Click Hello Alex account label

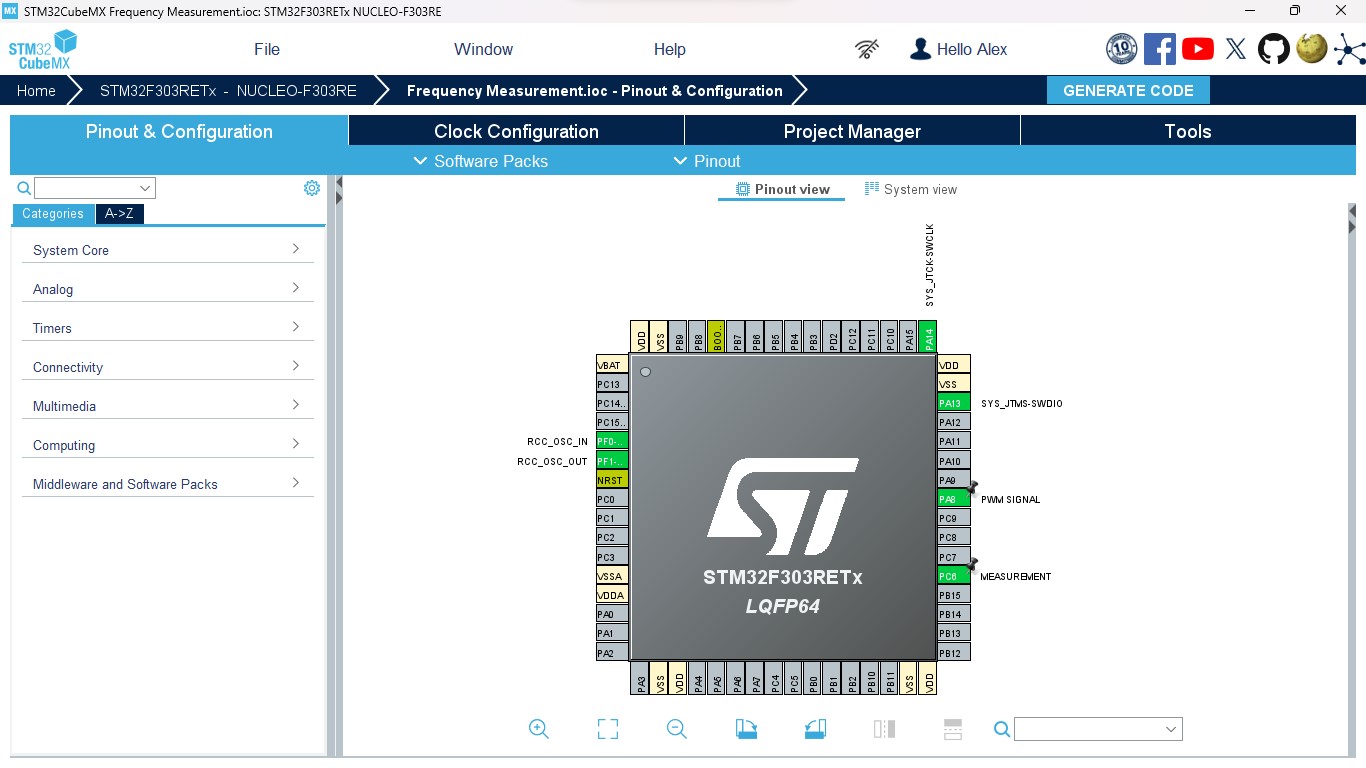(972, 49)
